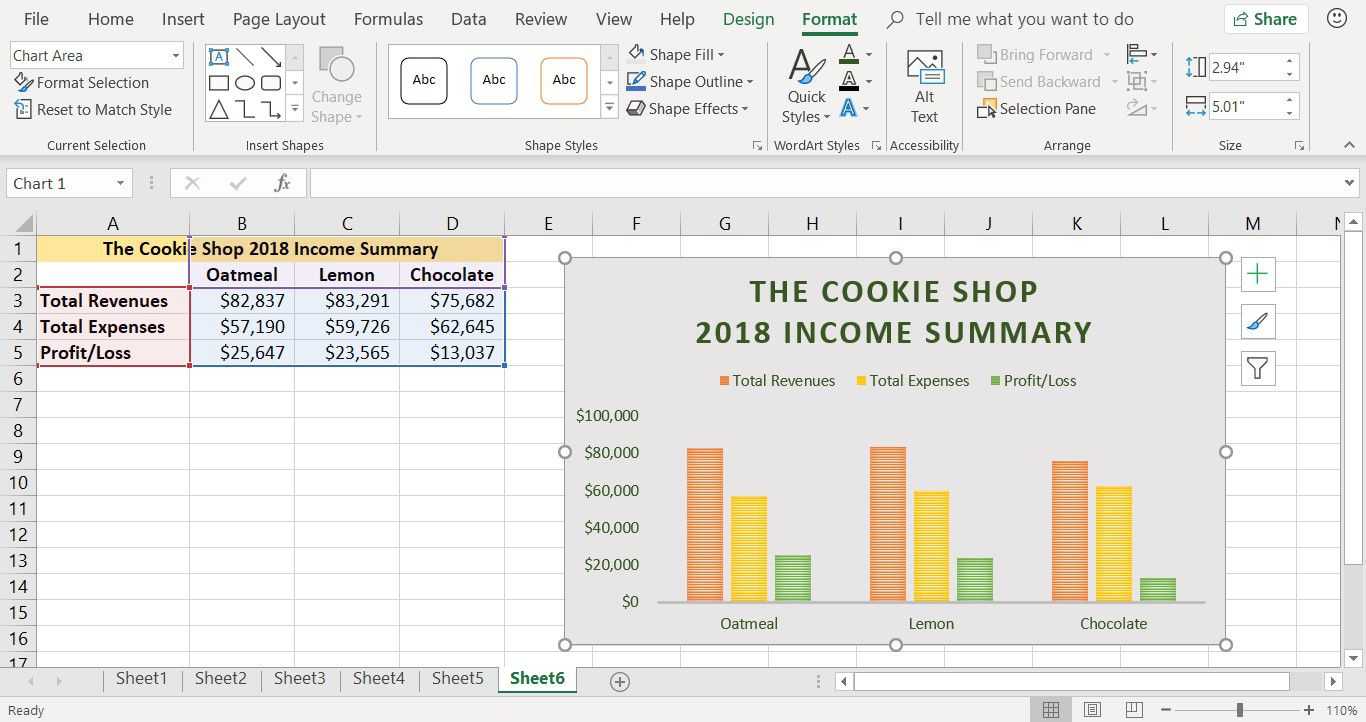Select the Rounded Rectangle shape in Insert Shapes

click(270, 83)
